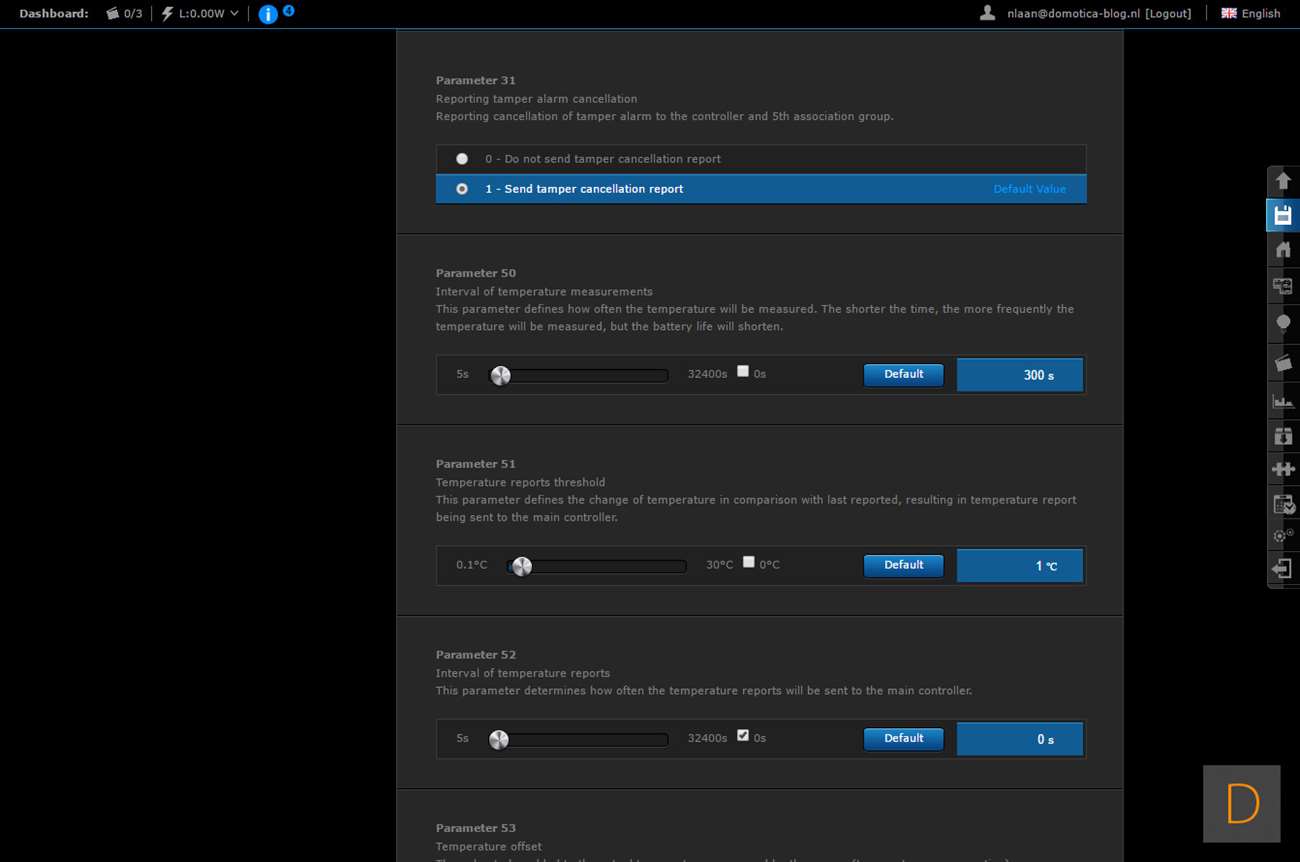Tick the 0s checkbox for Parameter 50
This screenshot has height=862, width=1300.
(743, 371)
